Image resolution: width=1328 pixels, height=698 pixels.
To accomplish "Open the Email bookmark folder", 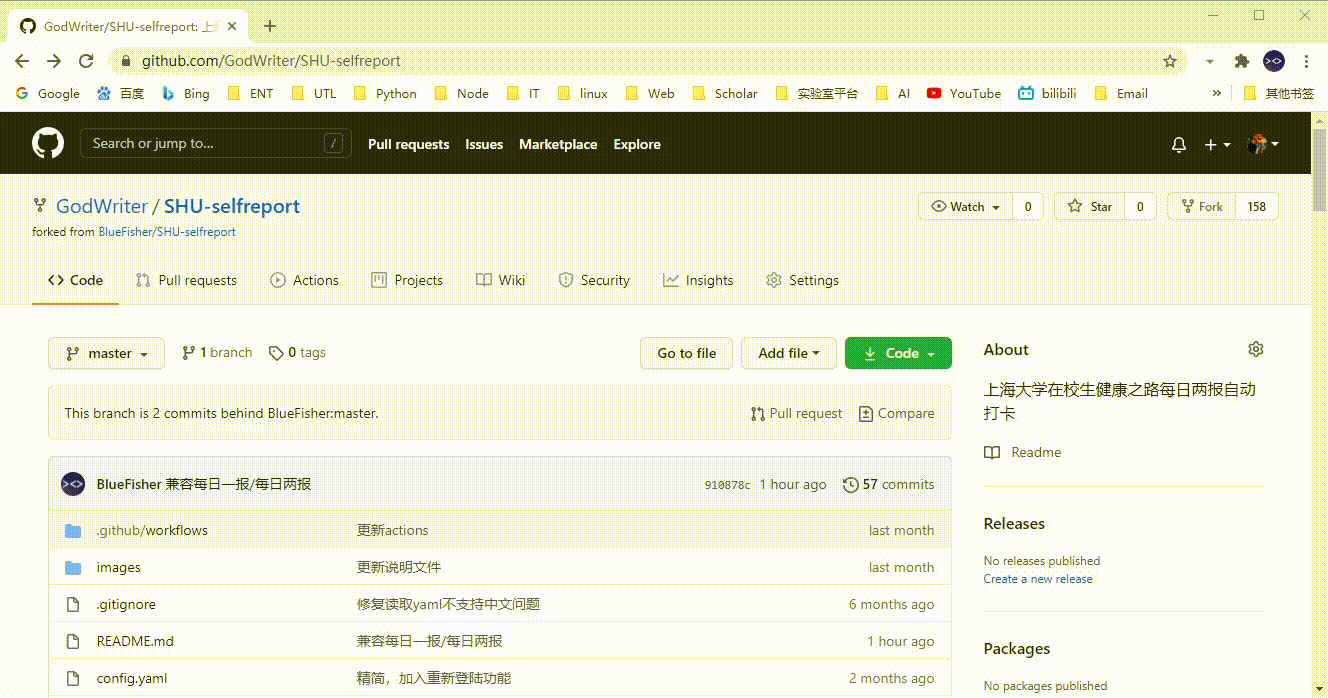I will click(x=1121, y=93).
